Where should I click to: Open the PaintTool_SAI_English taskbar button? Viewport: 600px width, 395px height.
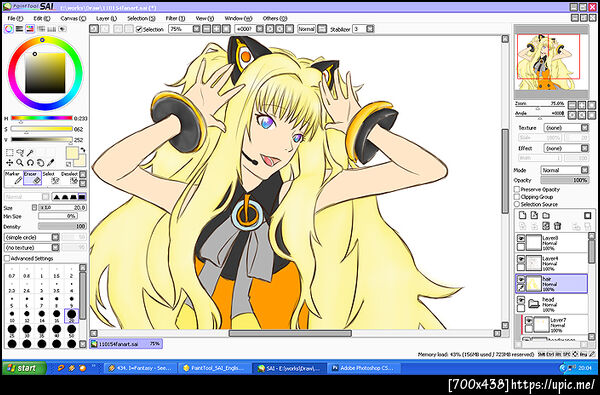pyautogui.click(x=214, y=368)
